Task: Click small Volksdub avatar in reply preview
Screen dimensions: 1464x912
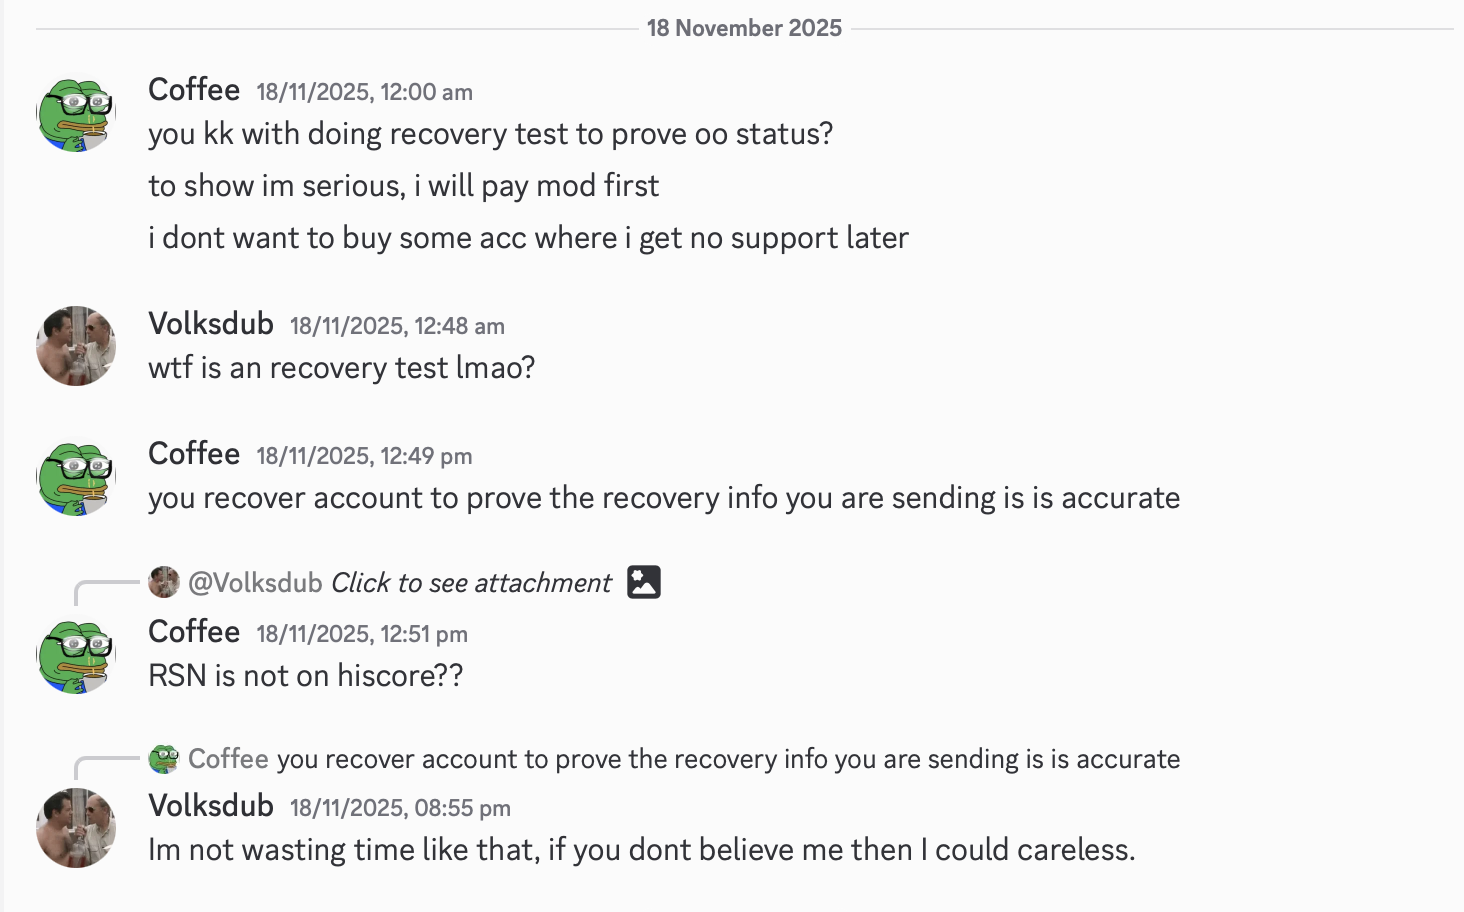Action: [164, 582]
